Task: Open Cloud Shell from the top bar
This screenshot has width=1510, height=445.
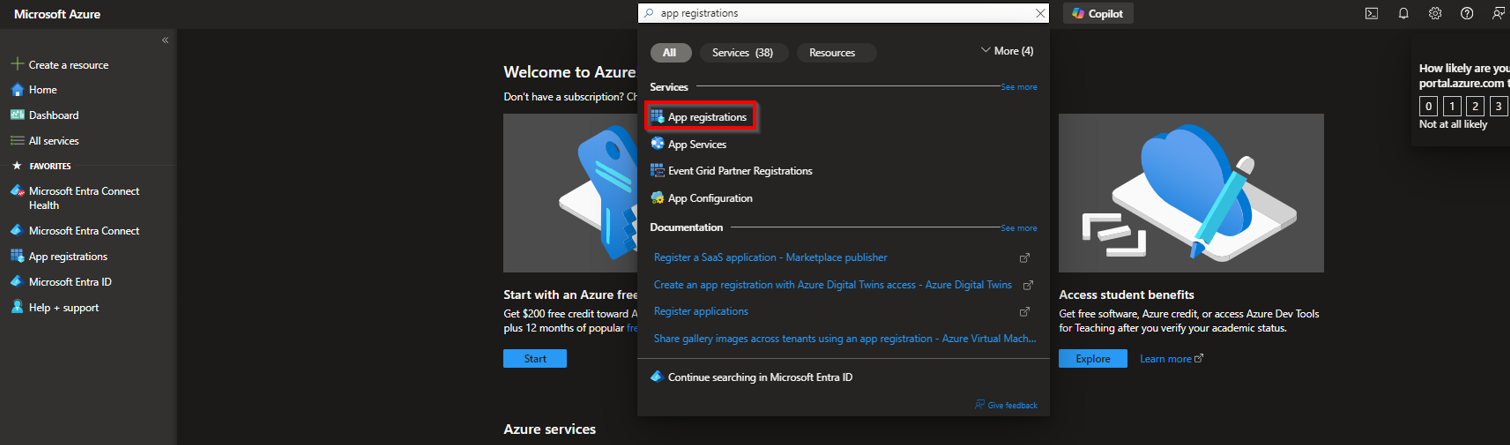Action: [x=1371, y=14]
